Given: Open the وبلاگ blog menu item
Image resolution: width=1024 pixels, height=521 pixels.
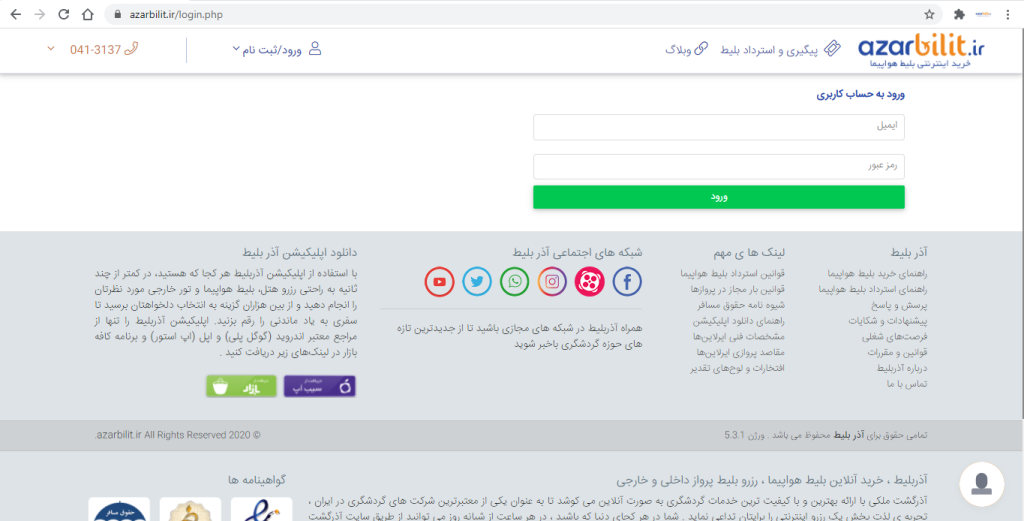Looking at the screenshot, I should [x=686, y=49].
